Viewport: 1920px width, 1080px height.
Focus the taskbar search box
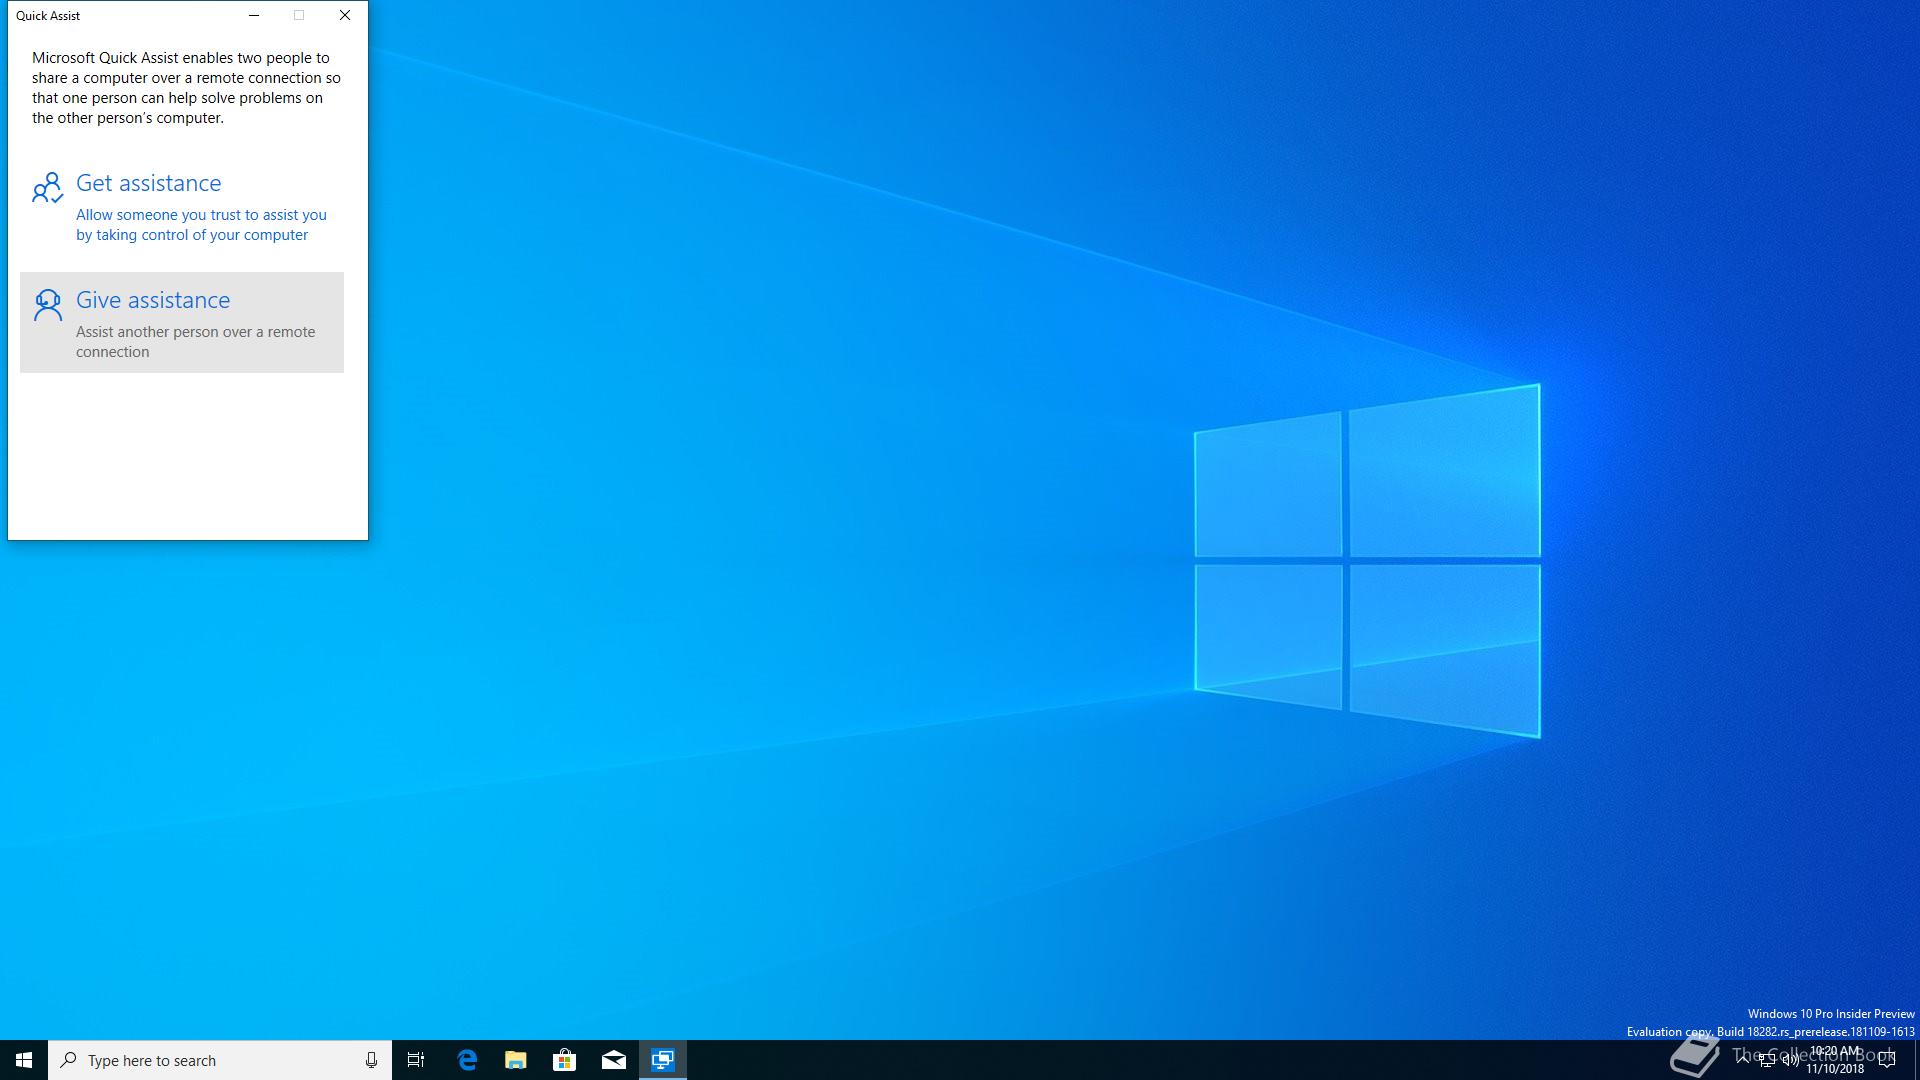pyautogui.click(x=220, y=1060)
